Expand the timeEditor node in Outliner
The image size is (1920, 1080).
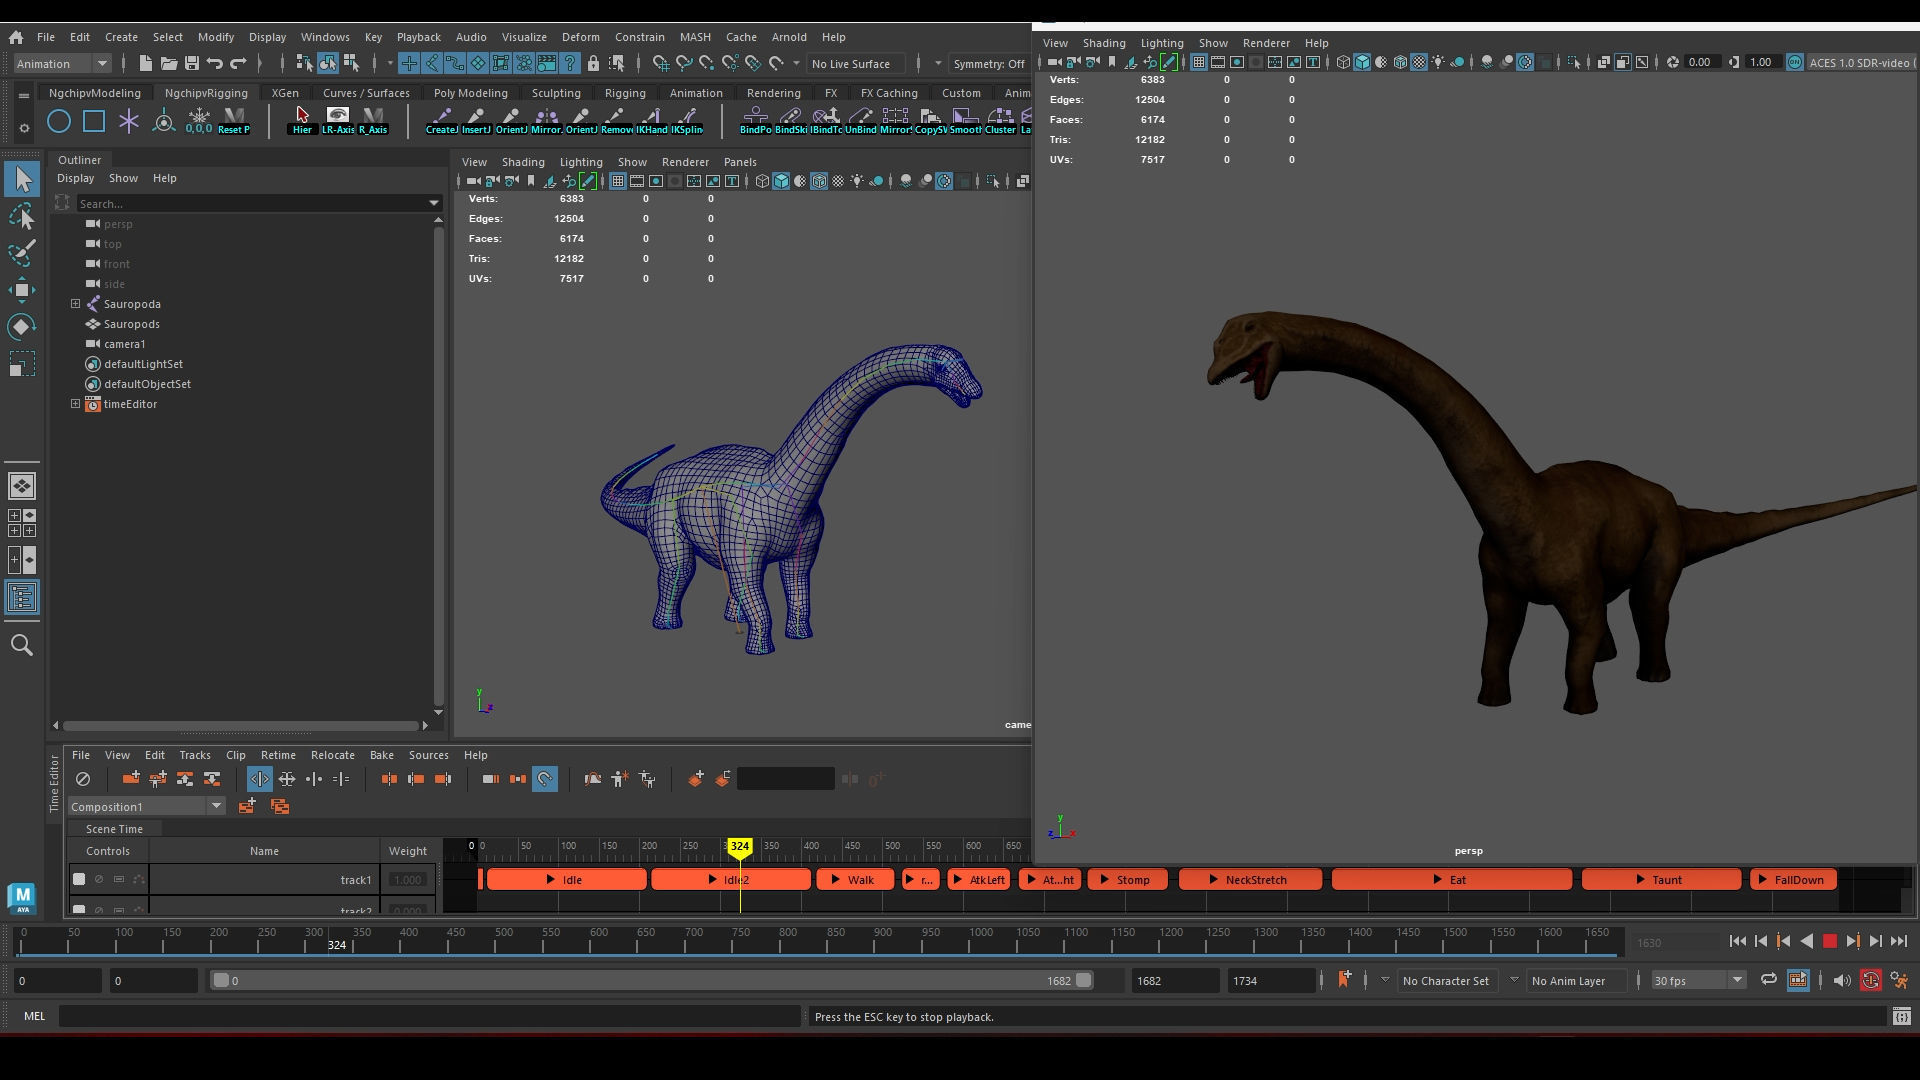[x=75, y=404]
